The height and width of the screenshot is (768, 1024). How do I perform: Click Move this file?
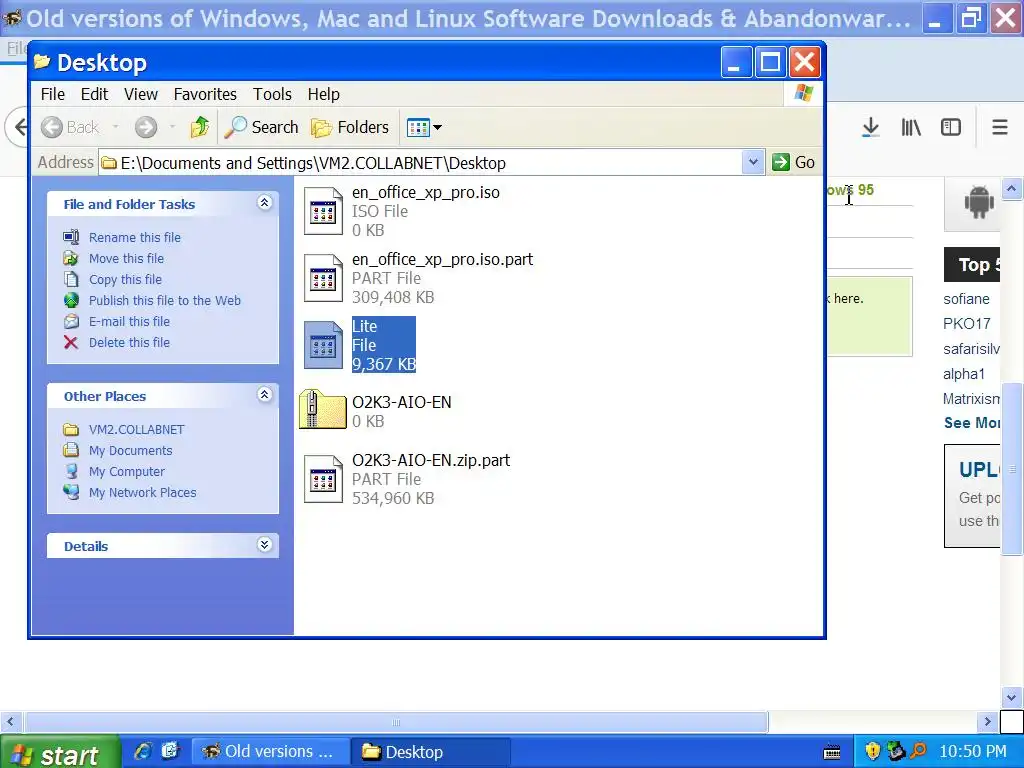pos(126,258)
